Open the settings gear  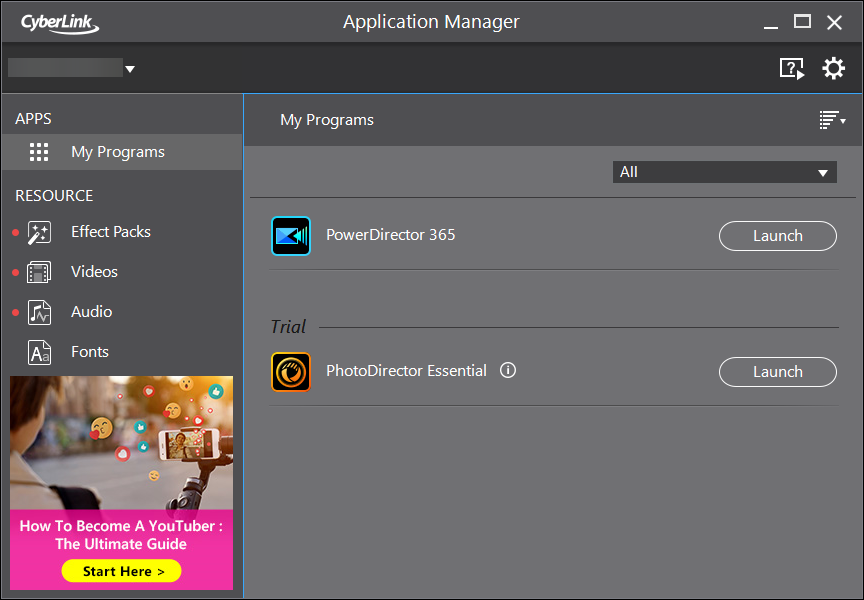(x=833, y=69)
